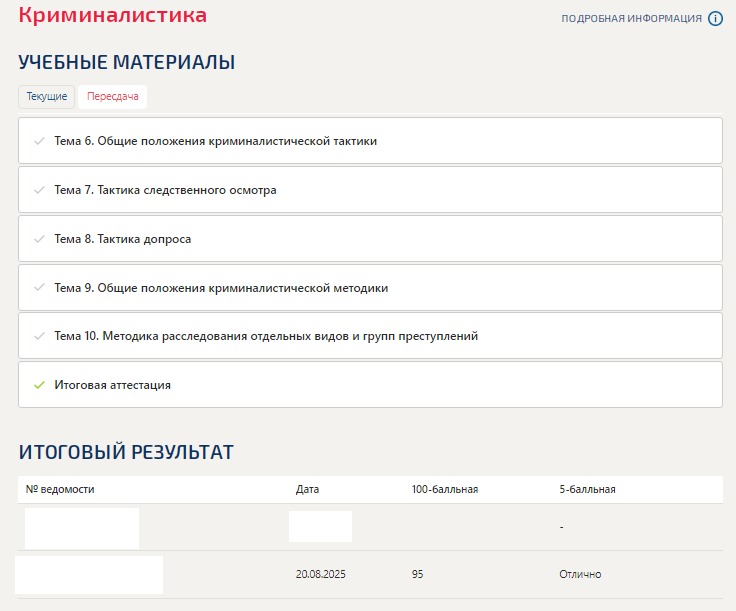The width and height of the screenshot is (736, 611).
Task: Click the checkmark icon beside Тема 6
Action: pyautogui.click(x=39, y=141)
